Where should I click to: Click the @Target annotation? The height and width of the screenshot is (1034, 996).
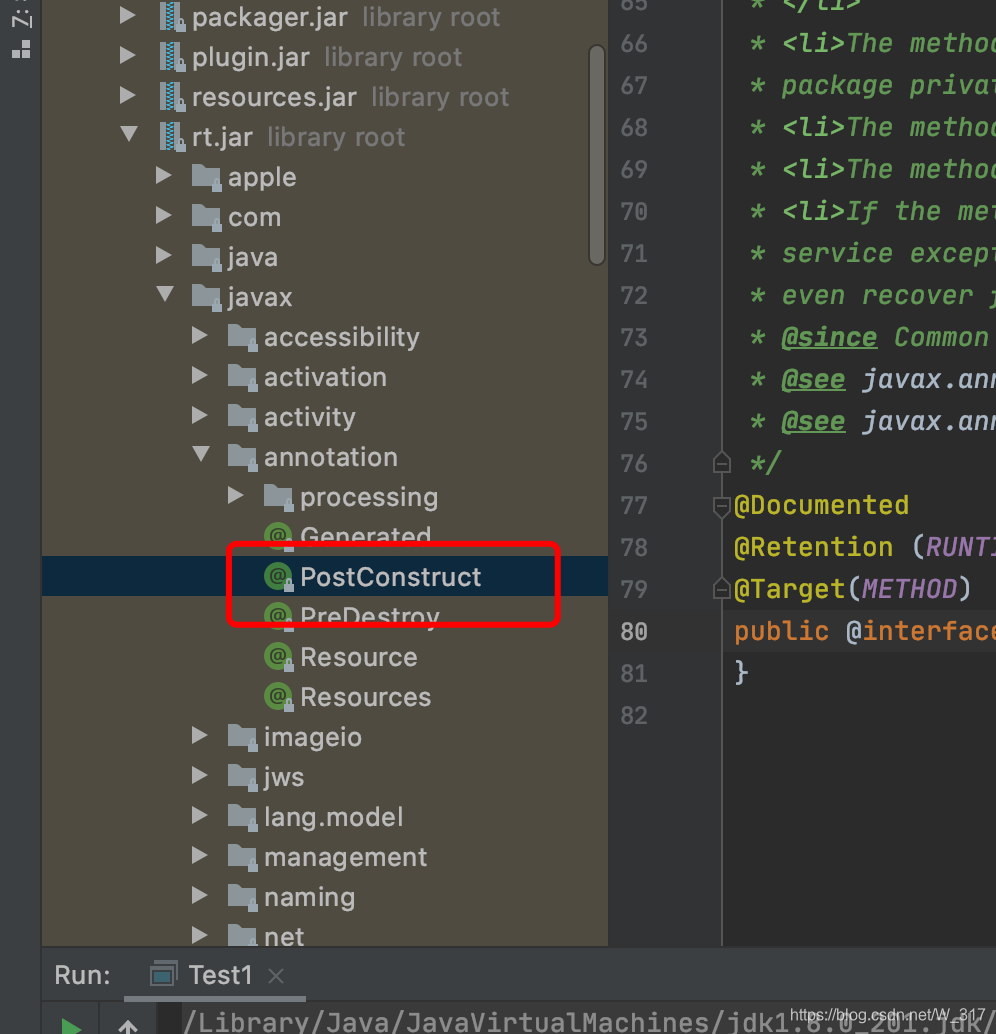[790, 589]
